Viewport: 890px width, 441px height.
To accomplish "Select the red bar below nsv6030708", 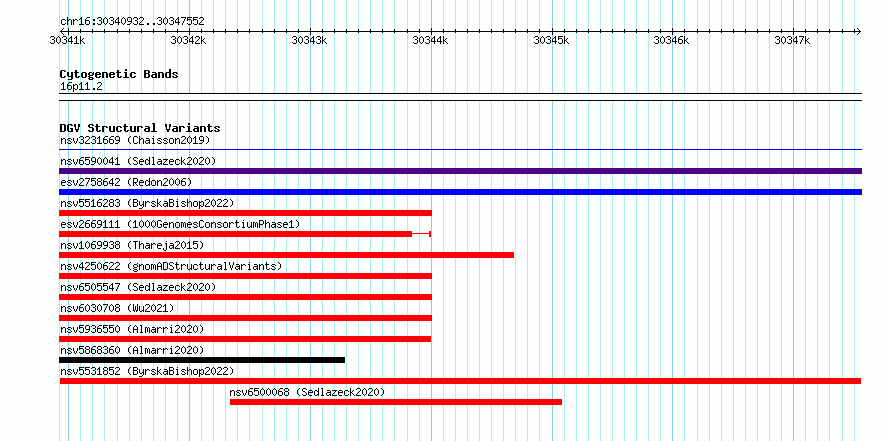I will tap(246, 318).
